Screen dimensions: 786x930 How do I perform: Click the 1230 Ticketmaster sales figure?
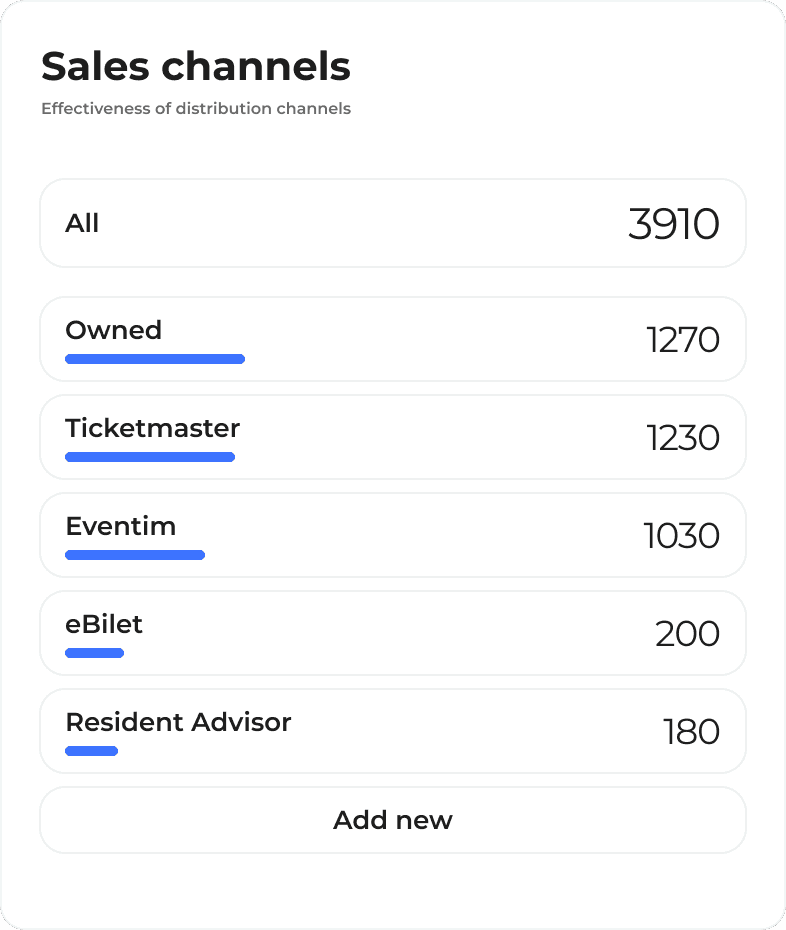click(683, 438)
